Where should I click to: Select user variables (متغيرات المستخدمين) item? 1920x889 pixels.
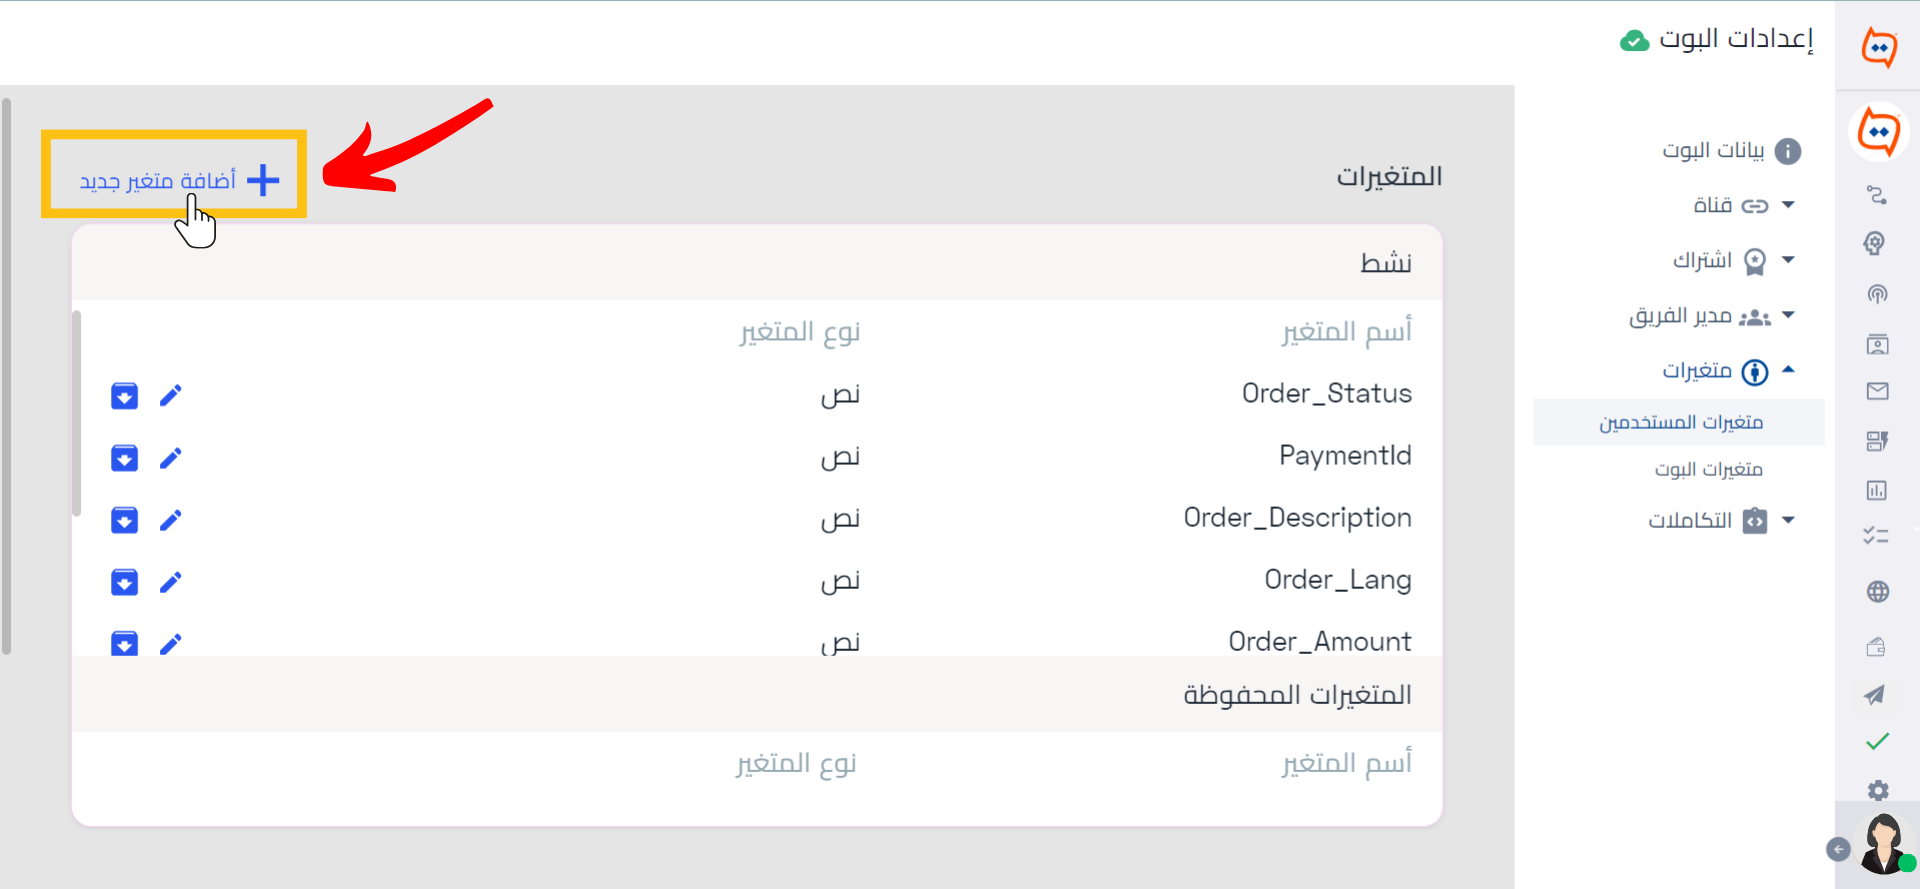[1680, 422]
